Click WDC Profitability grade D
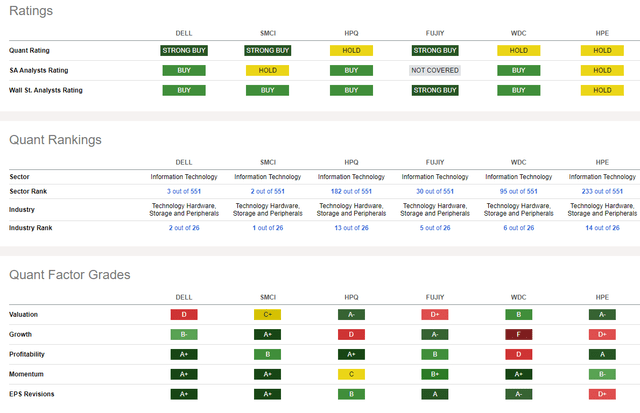The height and width of the screenshot is (413, 640). (x=519, y=354)
